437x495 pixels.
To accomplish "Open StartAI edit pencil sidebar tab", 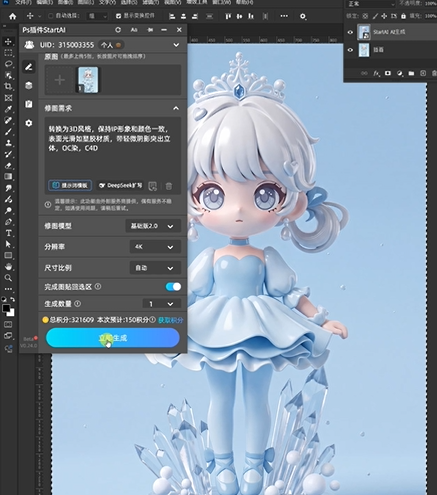I will [29, 67].
